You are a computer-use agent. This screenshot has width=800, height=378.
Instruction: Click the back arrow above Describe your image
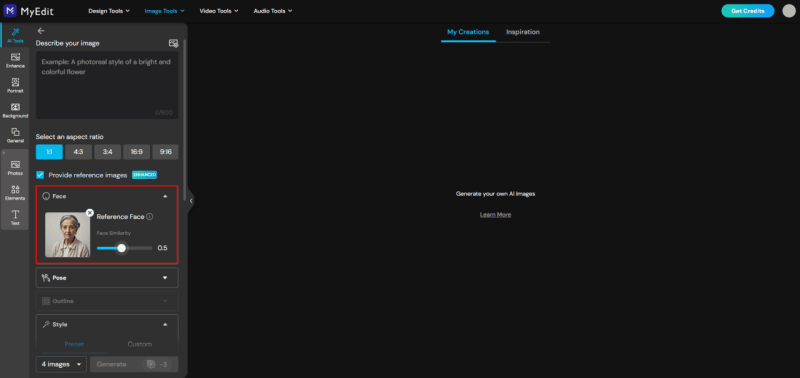[x=41, y=31]
